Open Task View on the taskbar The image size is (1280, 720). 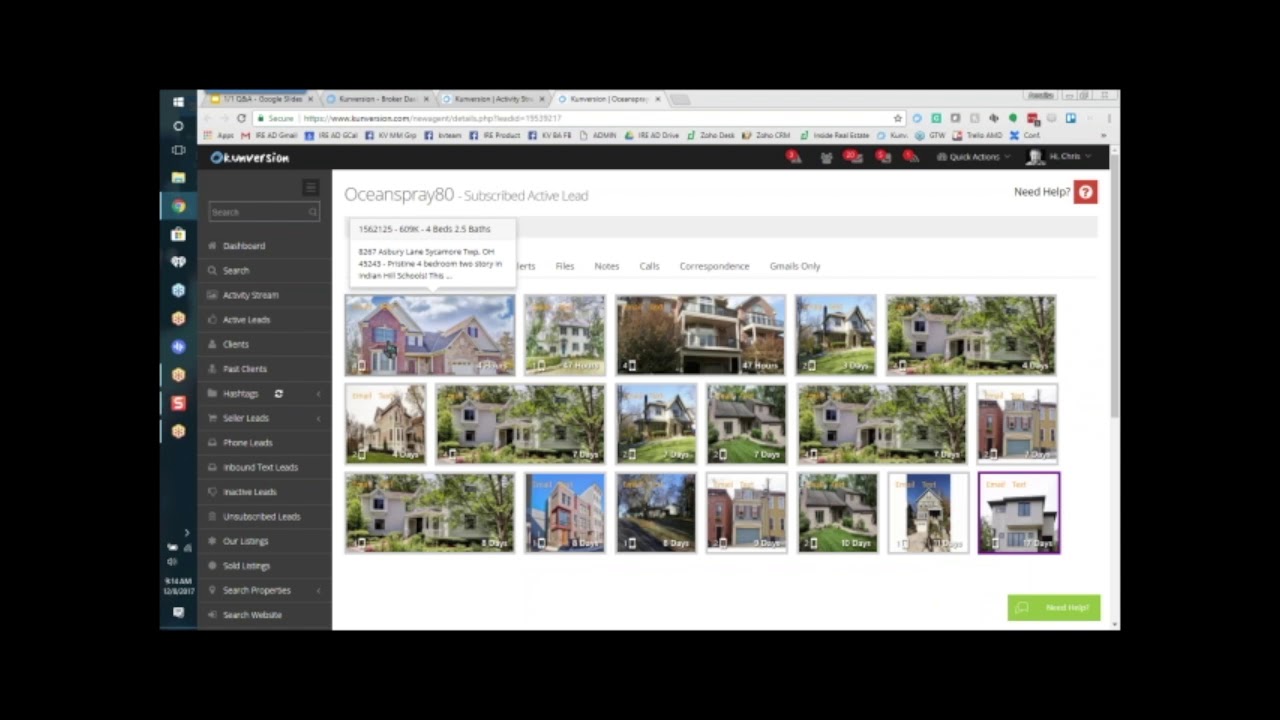click(x=178, y=150)
